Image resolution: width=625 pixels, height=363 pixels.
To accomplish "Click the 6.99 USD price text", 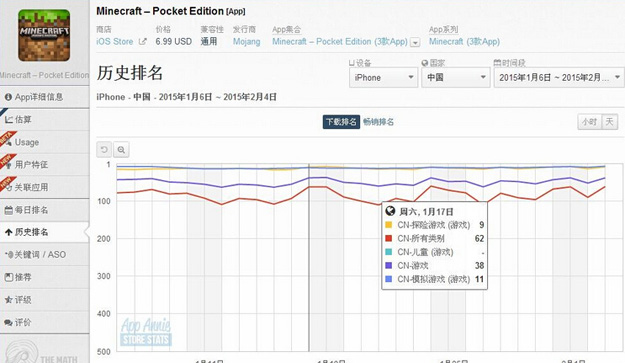I will [173, 41].
